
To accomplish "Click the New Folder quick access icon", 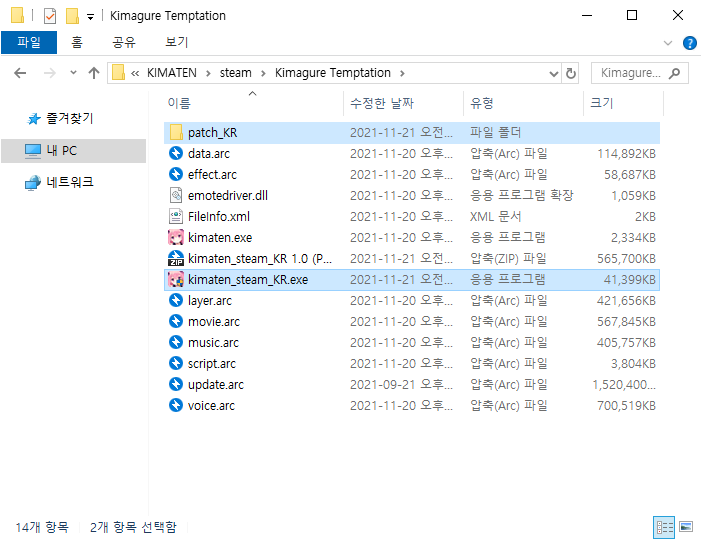I will coord(72,16).
